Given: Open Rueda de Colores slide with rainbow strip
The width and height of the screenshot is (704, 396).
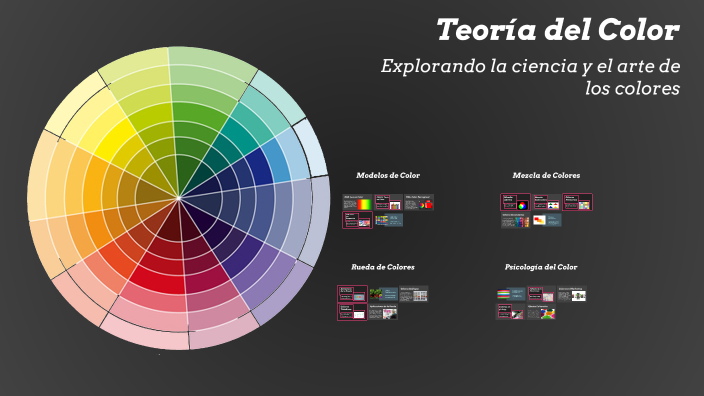Looking at the screenshot, I should (352, 294).
